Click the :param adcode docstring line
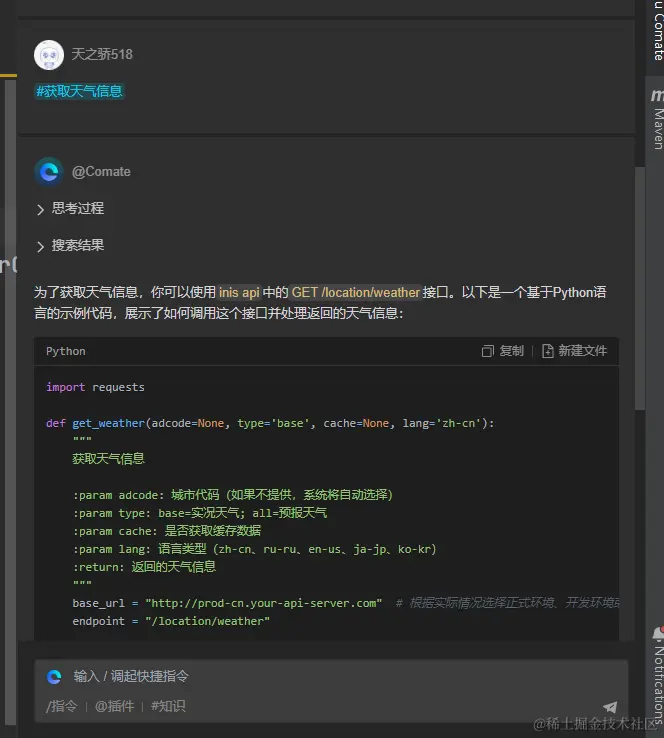Viewport: 664px width, 738px height. click(232, 495)
